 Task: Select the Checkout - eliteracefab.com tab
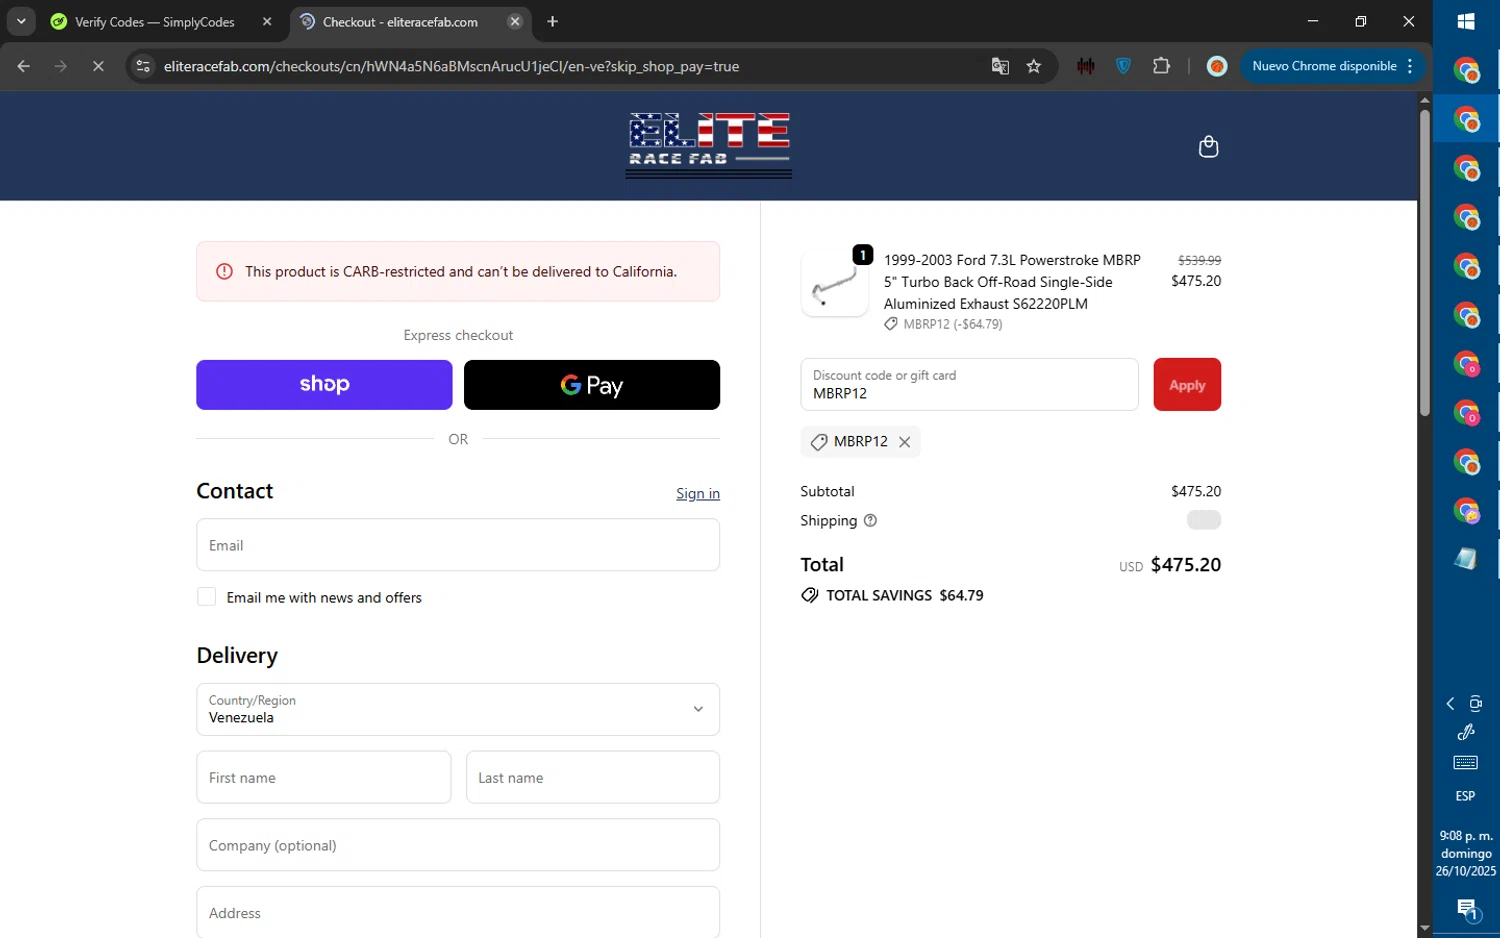[400, 21]
